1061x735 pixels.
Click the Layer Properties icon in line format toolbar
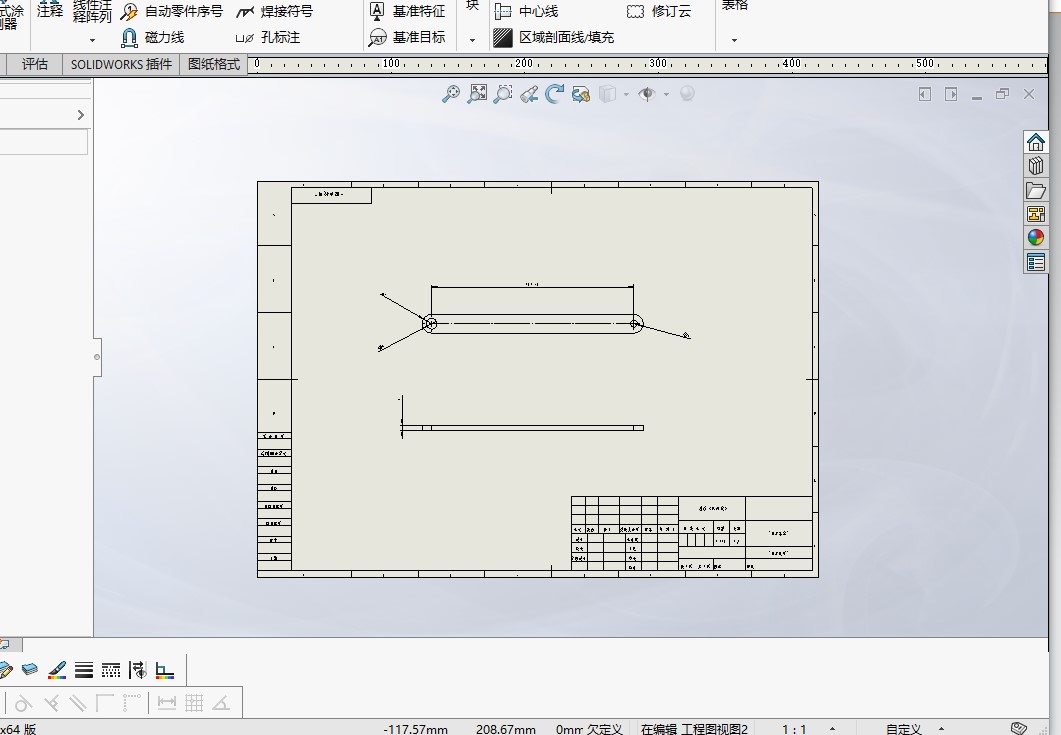point(30,670)
